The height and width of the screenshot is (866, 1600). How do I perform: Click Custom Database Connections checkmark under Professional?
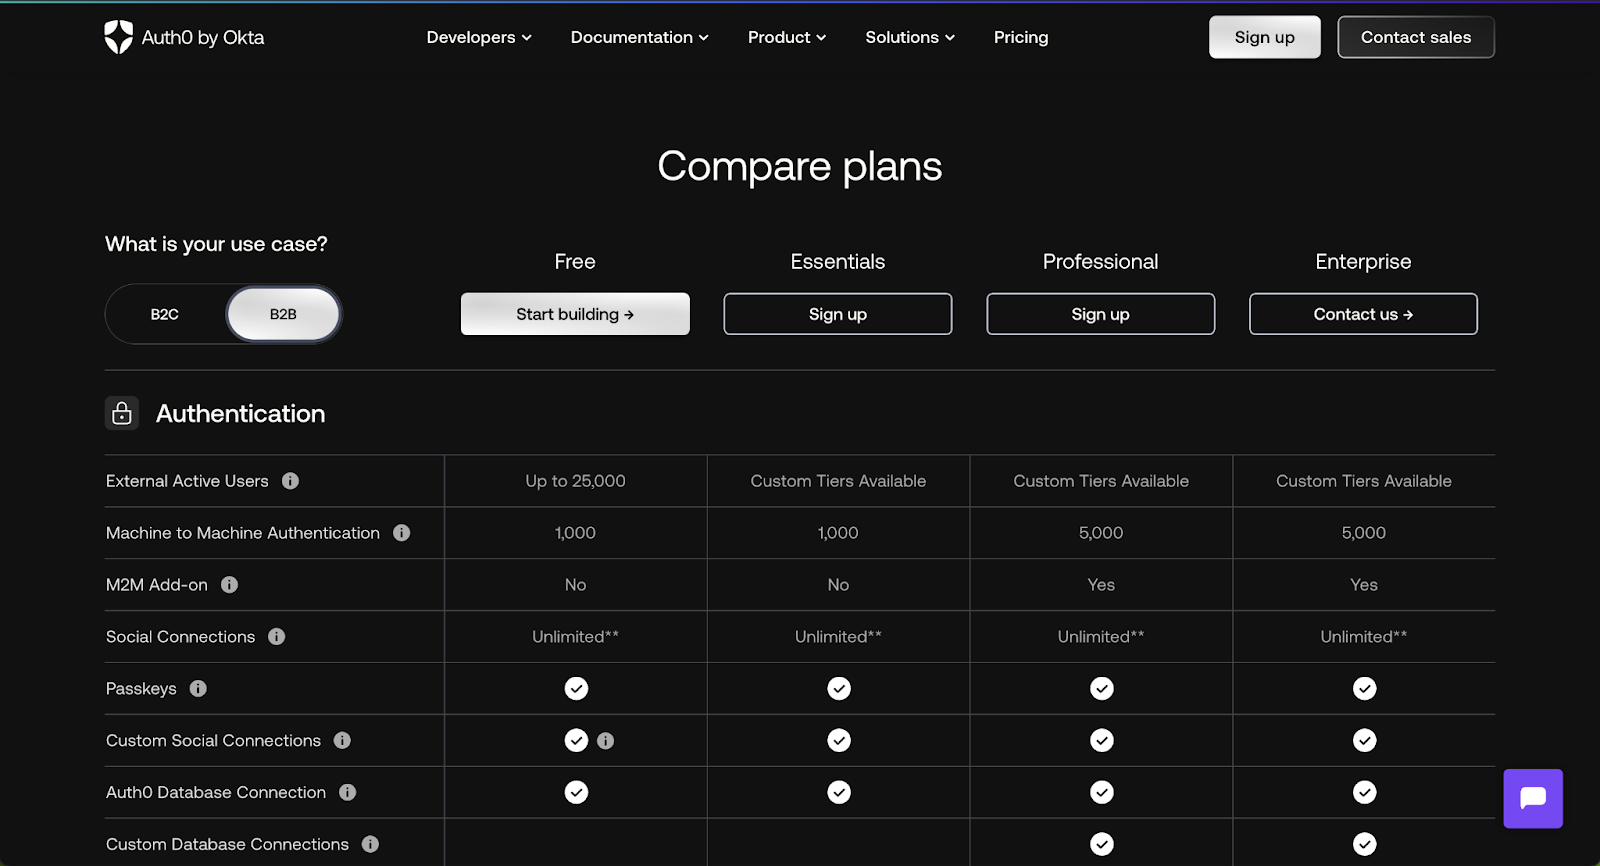[1102, 845]
